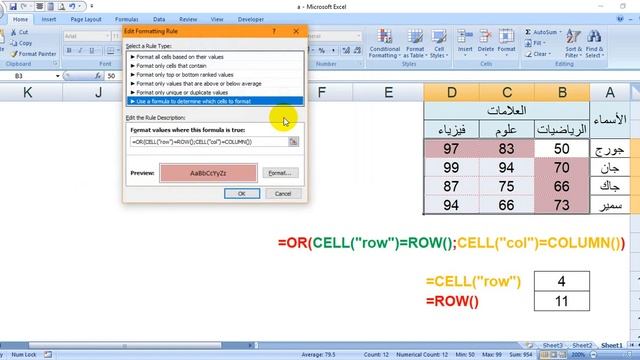The height and width of the screenshot is (360, 640).
Task: Click the horizontal scrollbar thumb
Action: tap(125, 346)
